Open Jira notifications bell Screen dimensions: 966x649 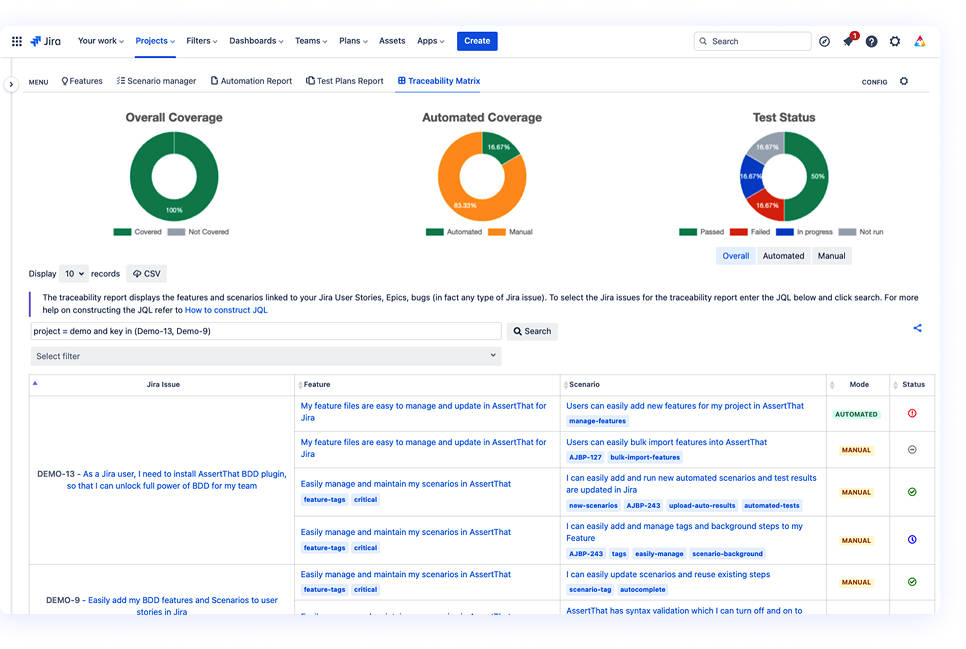848,41
